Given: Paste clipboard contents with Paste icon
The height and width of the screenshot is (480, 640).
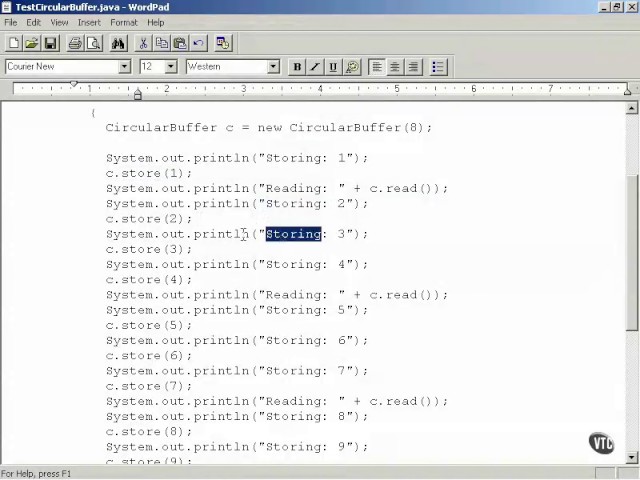Looking at the screenshot, I should 180,43.
